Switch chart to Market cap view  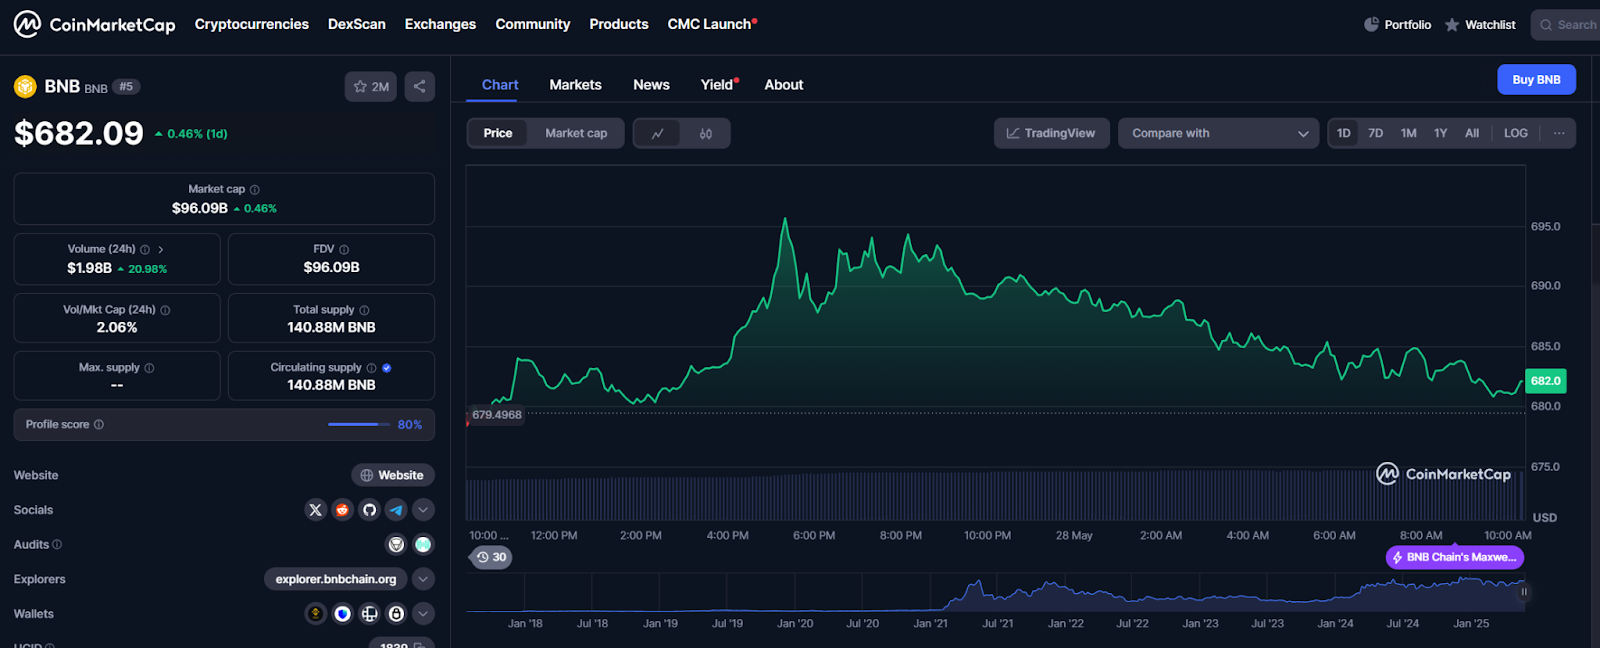coord(576,133)
